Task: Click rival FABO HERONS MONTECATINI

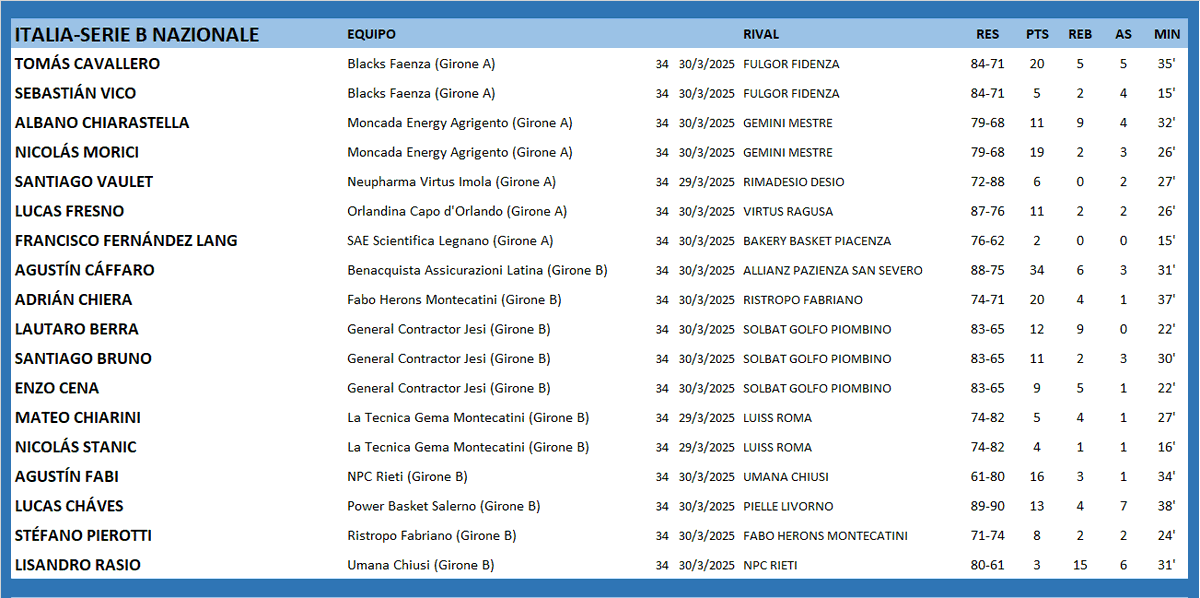Action: (x=826, y=536)
